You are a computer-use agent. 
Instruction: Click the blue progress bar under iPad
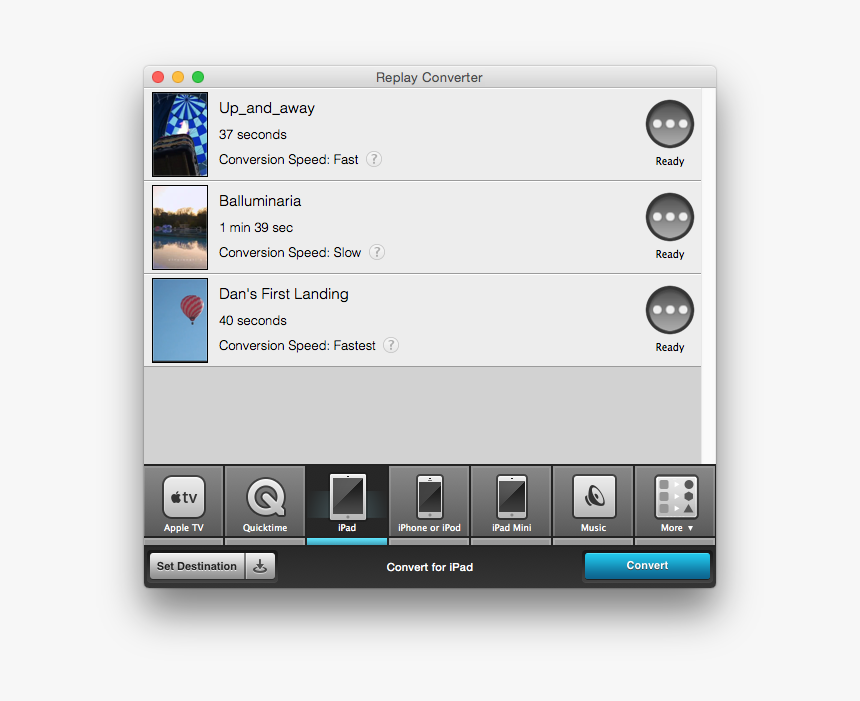click(x=347, y=541)
